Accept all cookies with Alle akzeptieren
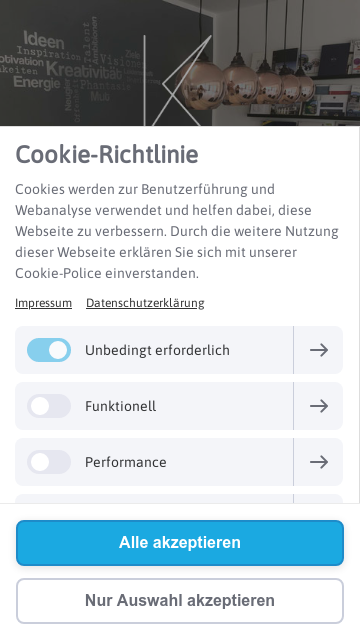Viewport: 360px width, 640px height. point(180,543)
